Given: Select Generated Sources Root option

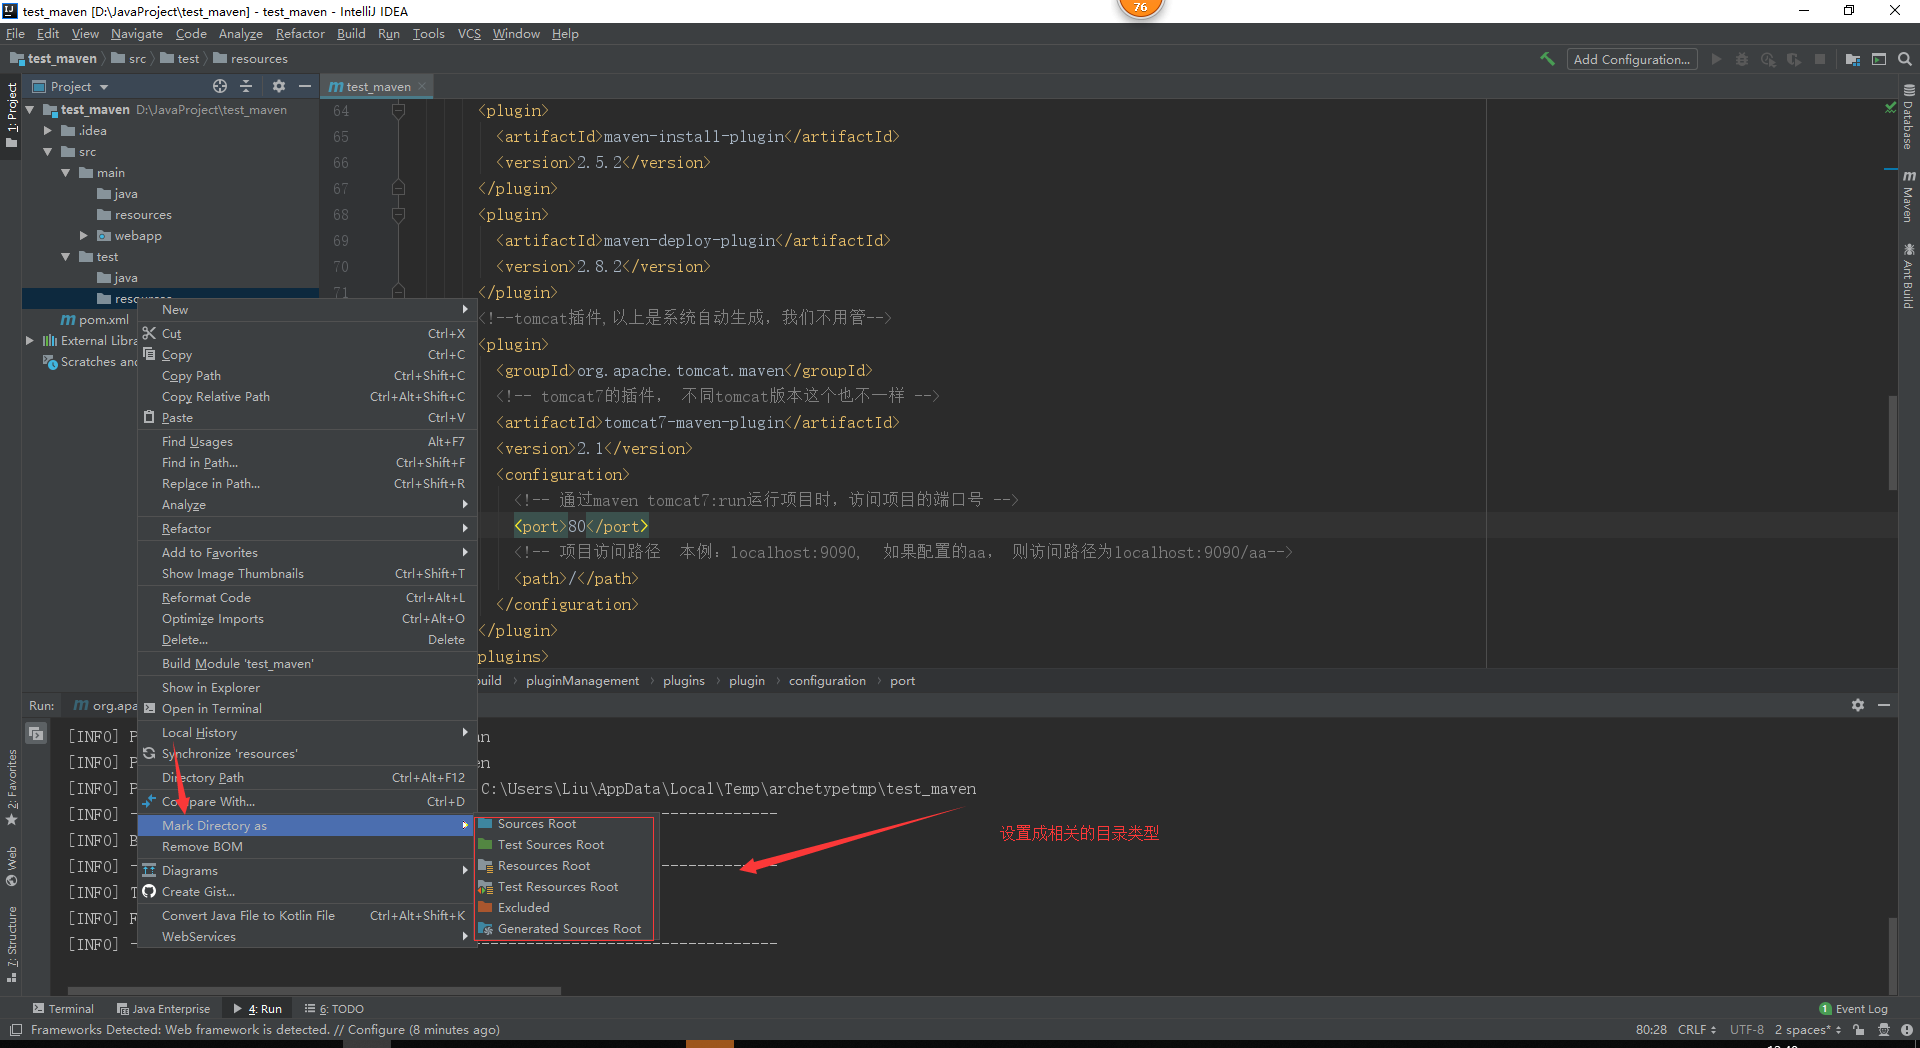Looking at the screenshot, I should 564,929.
